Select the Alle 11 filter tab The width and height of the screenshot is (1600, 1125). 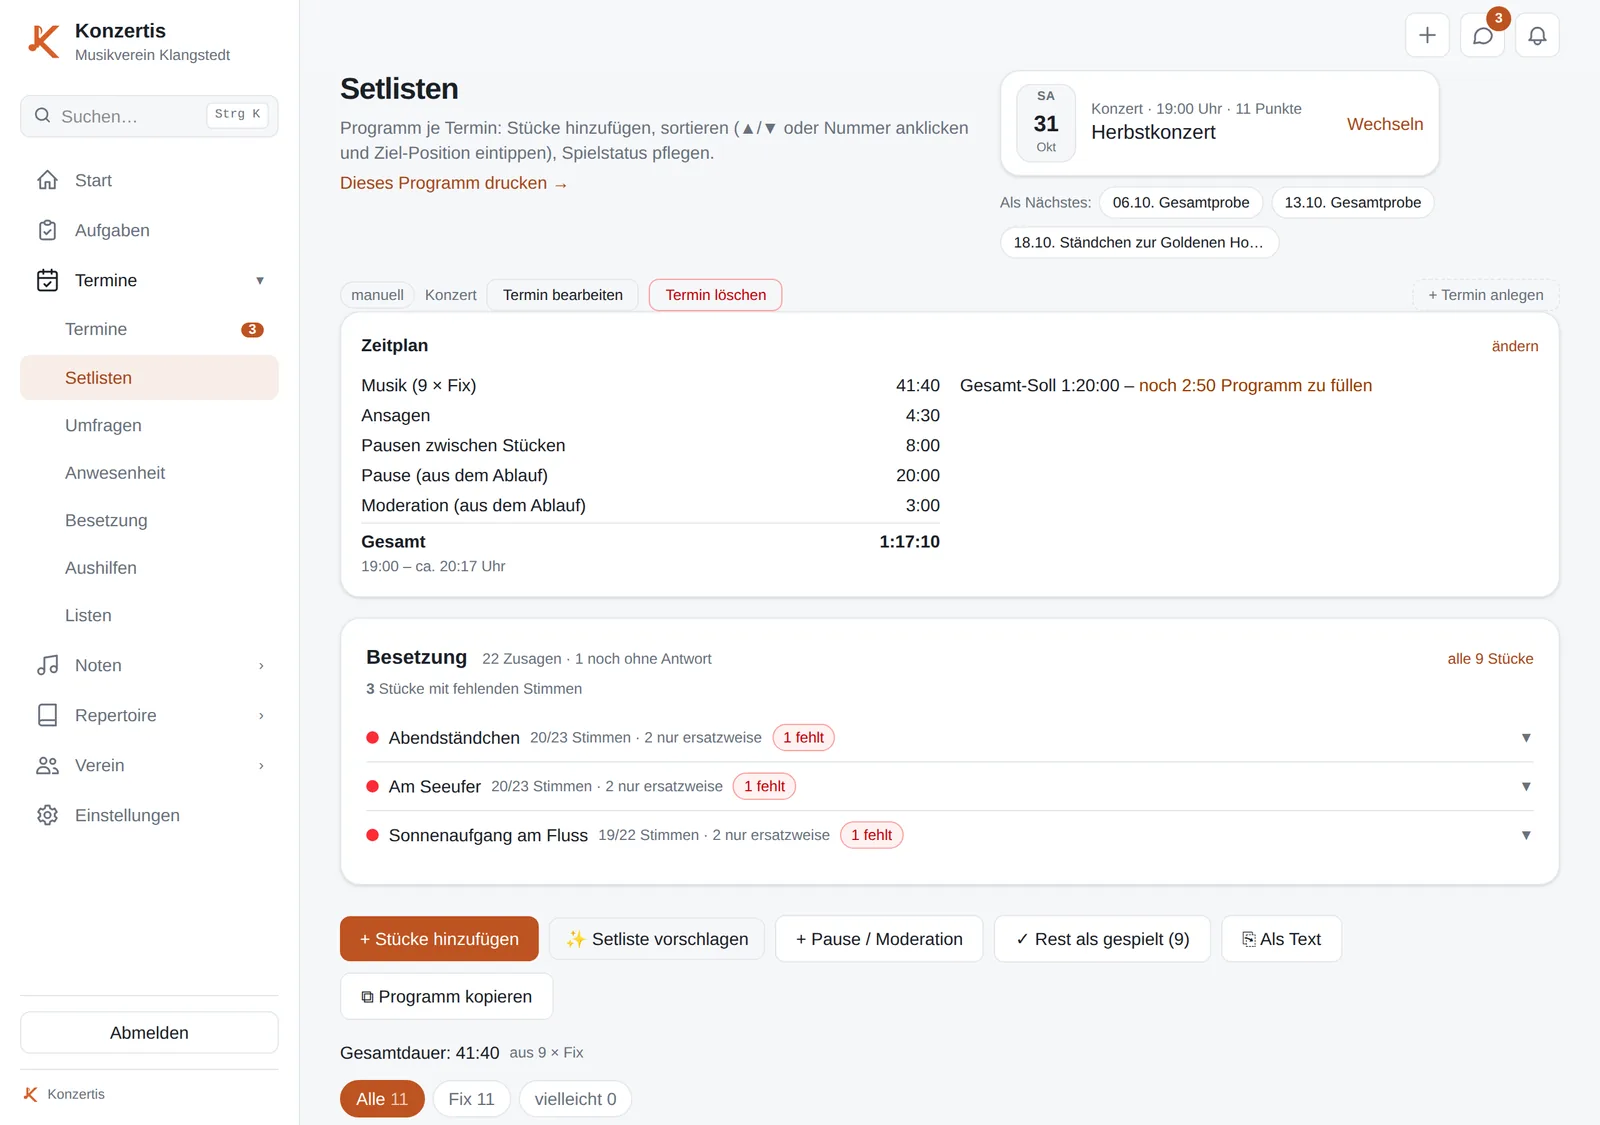[382, 1099]
